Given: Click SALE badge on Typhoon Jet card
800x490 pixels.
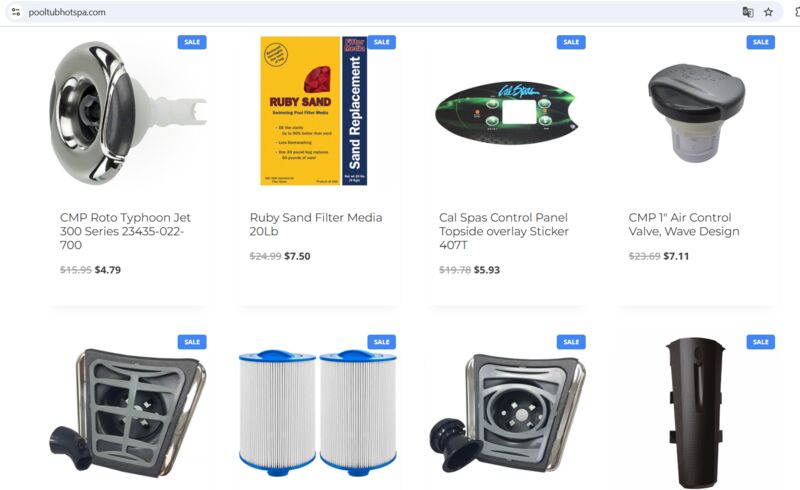Looking at the screenshot, I should (x=192, y=42).
